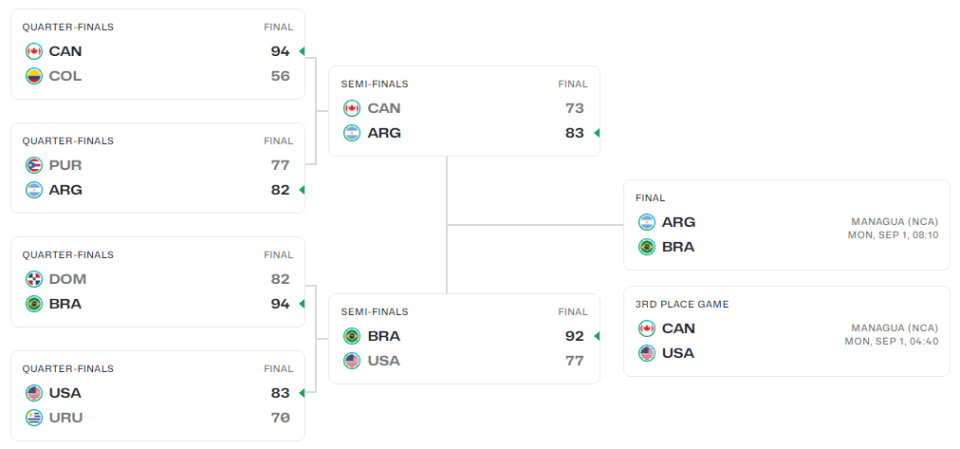Click Managua venue text in Final card
This screenshot has width=960, height=449.
click(x=894, y=222)
